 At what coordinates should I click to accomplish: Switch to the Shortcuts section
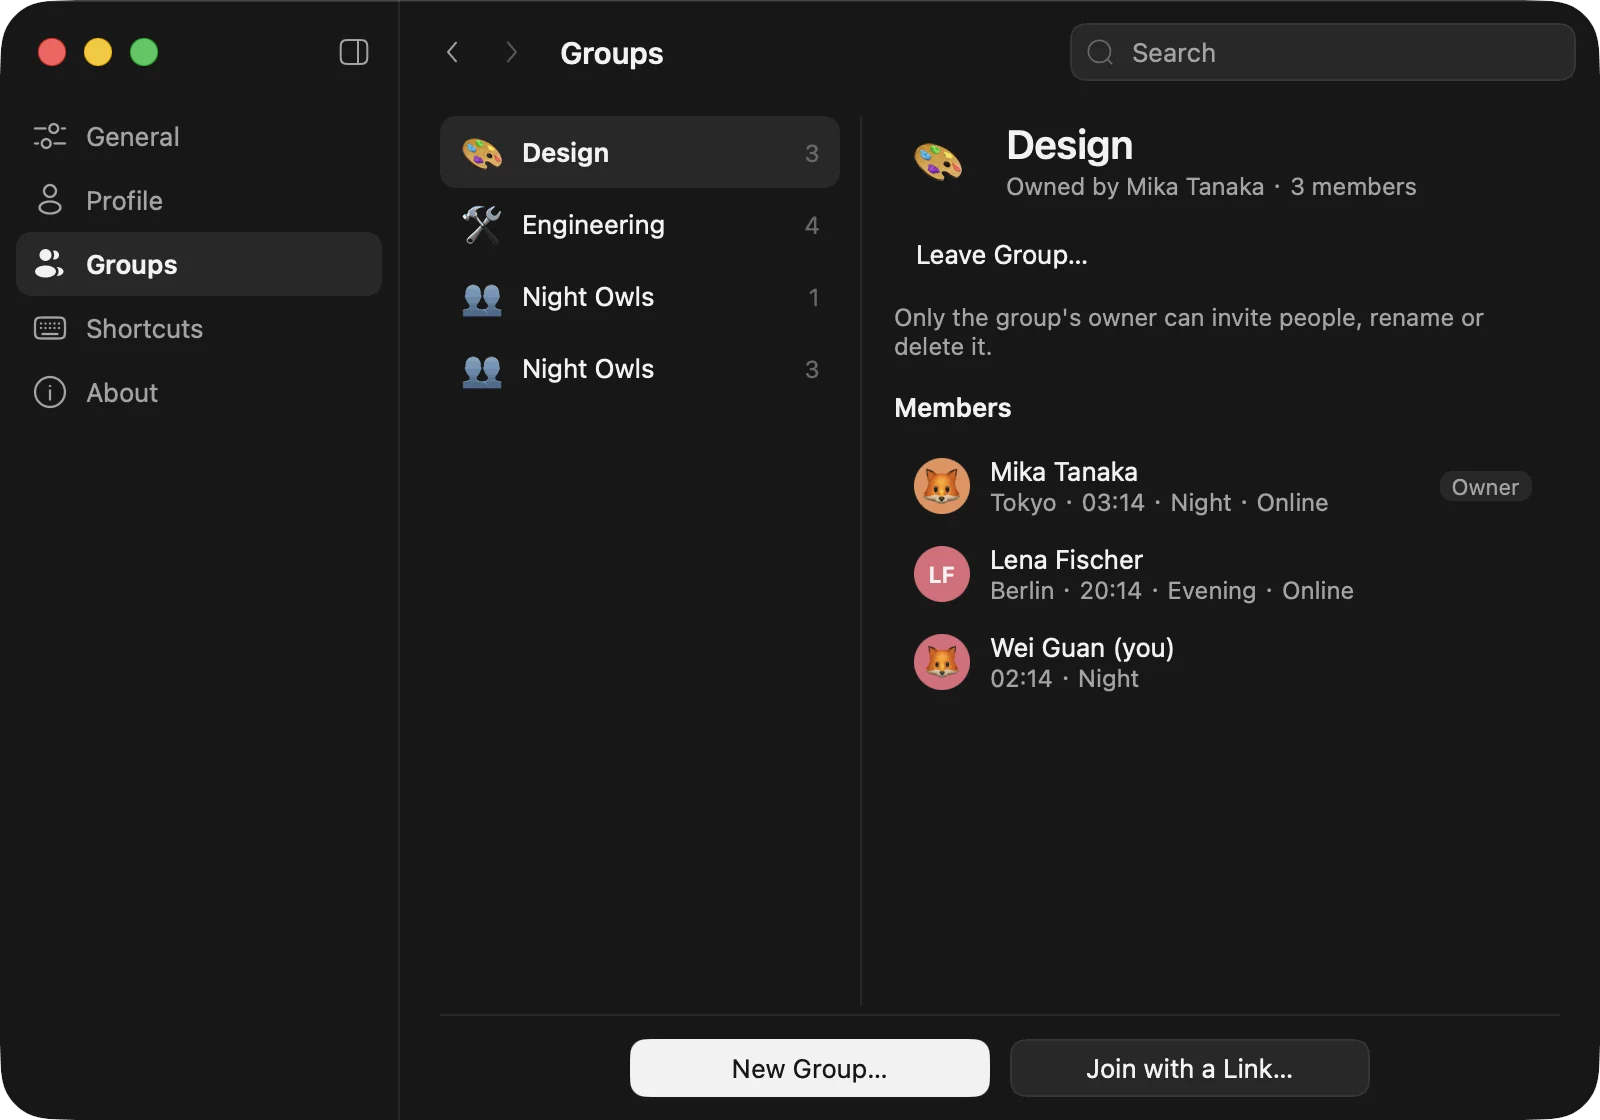[x=199, y=328]
